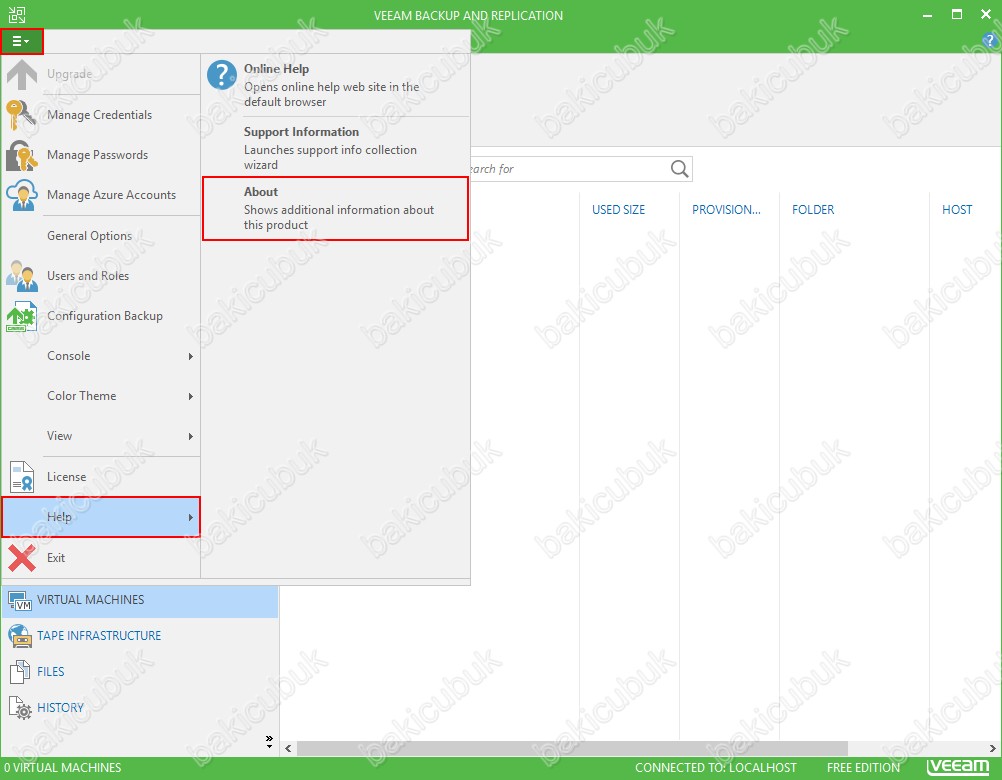Open the main hamburger menu button

click(x=22, y=42)
